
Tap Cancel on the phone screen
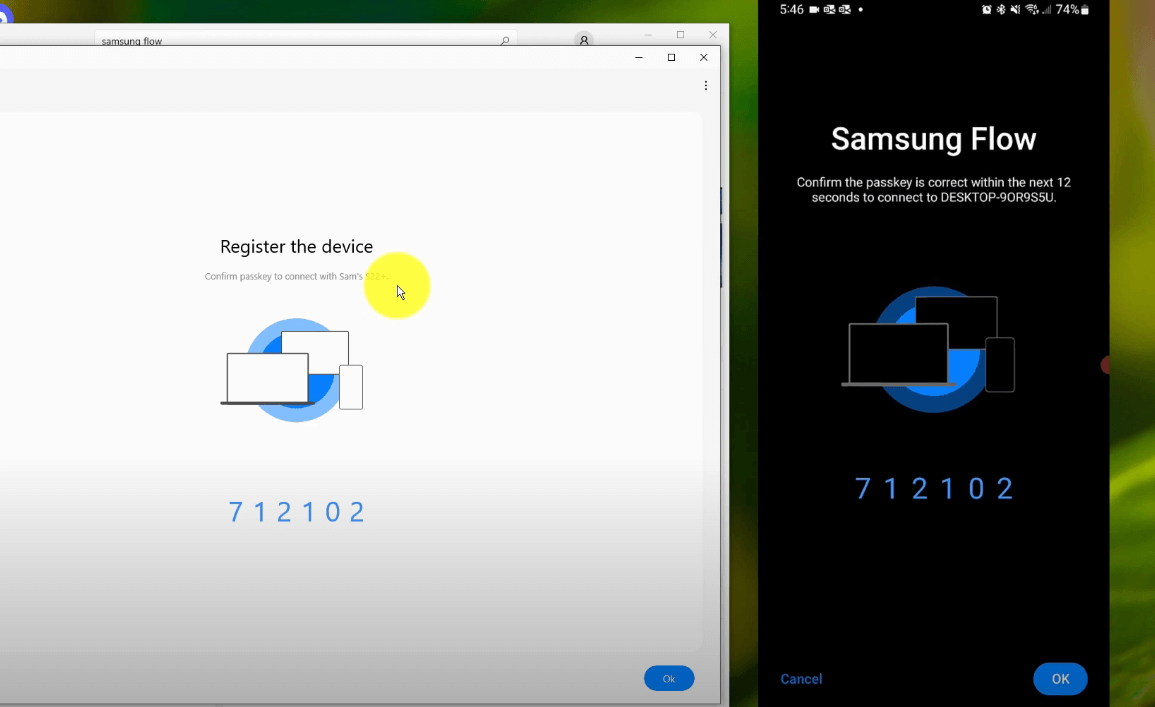coord(801,679)
